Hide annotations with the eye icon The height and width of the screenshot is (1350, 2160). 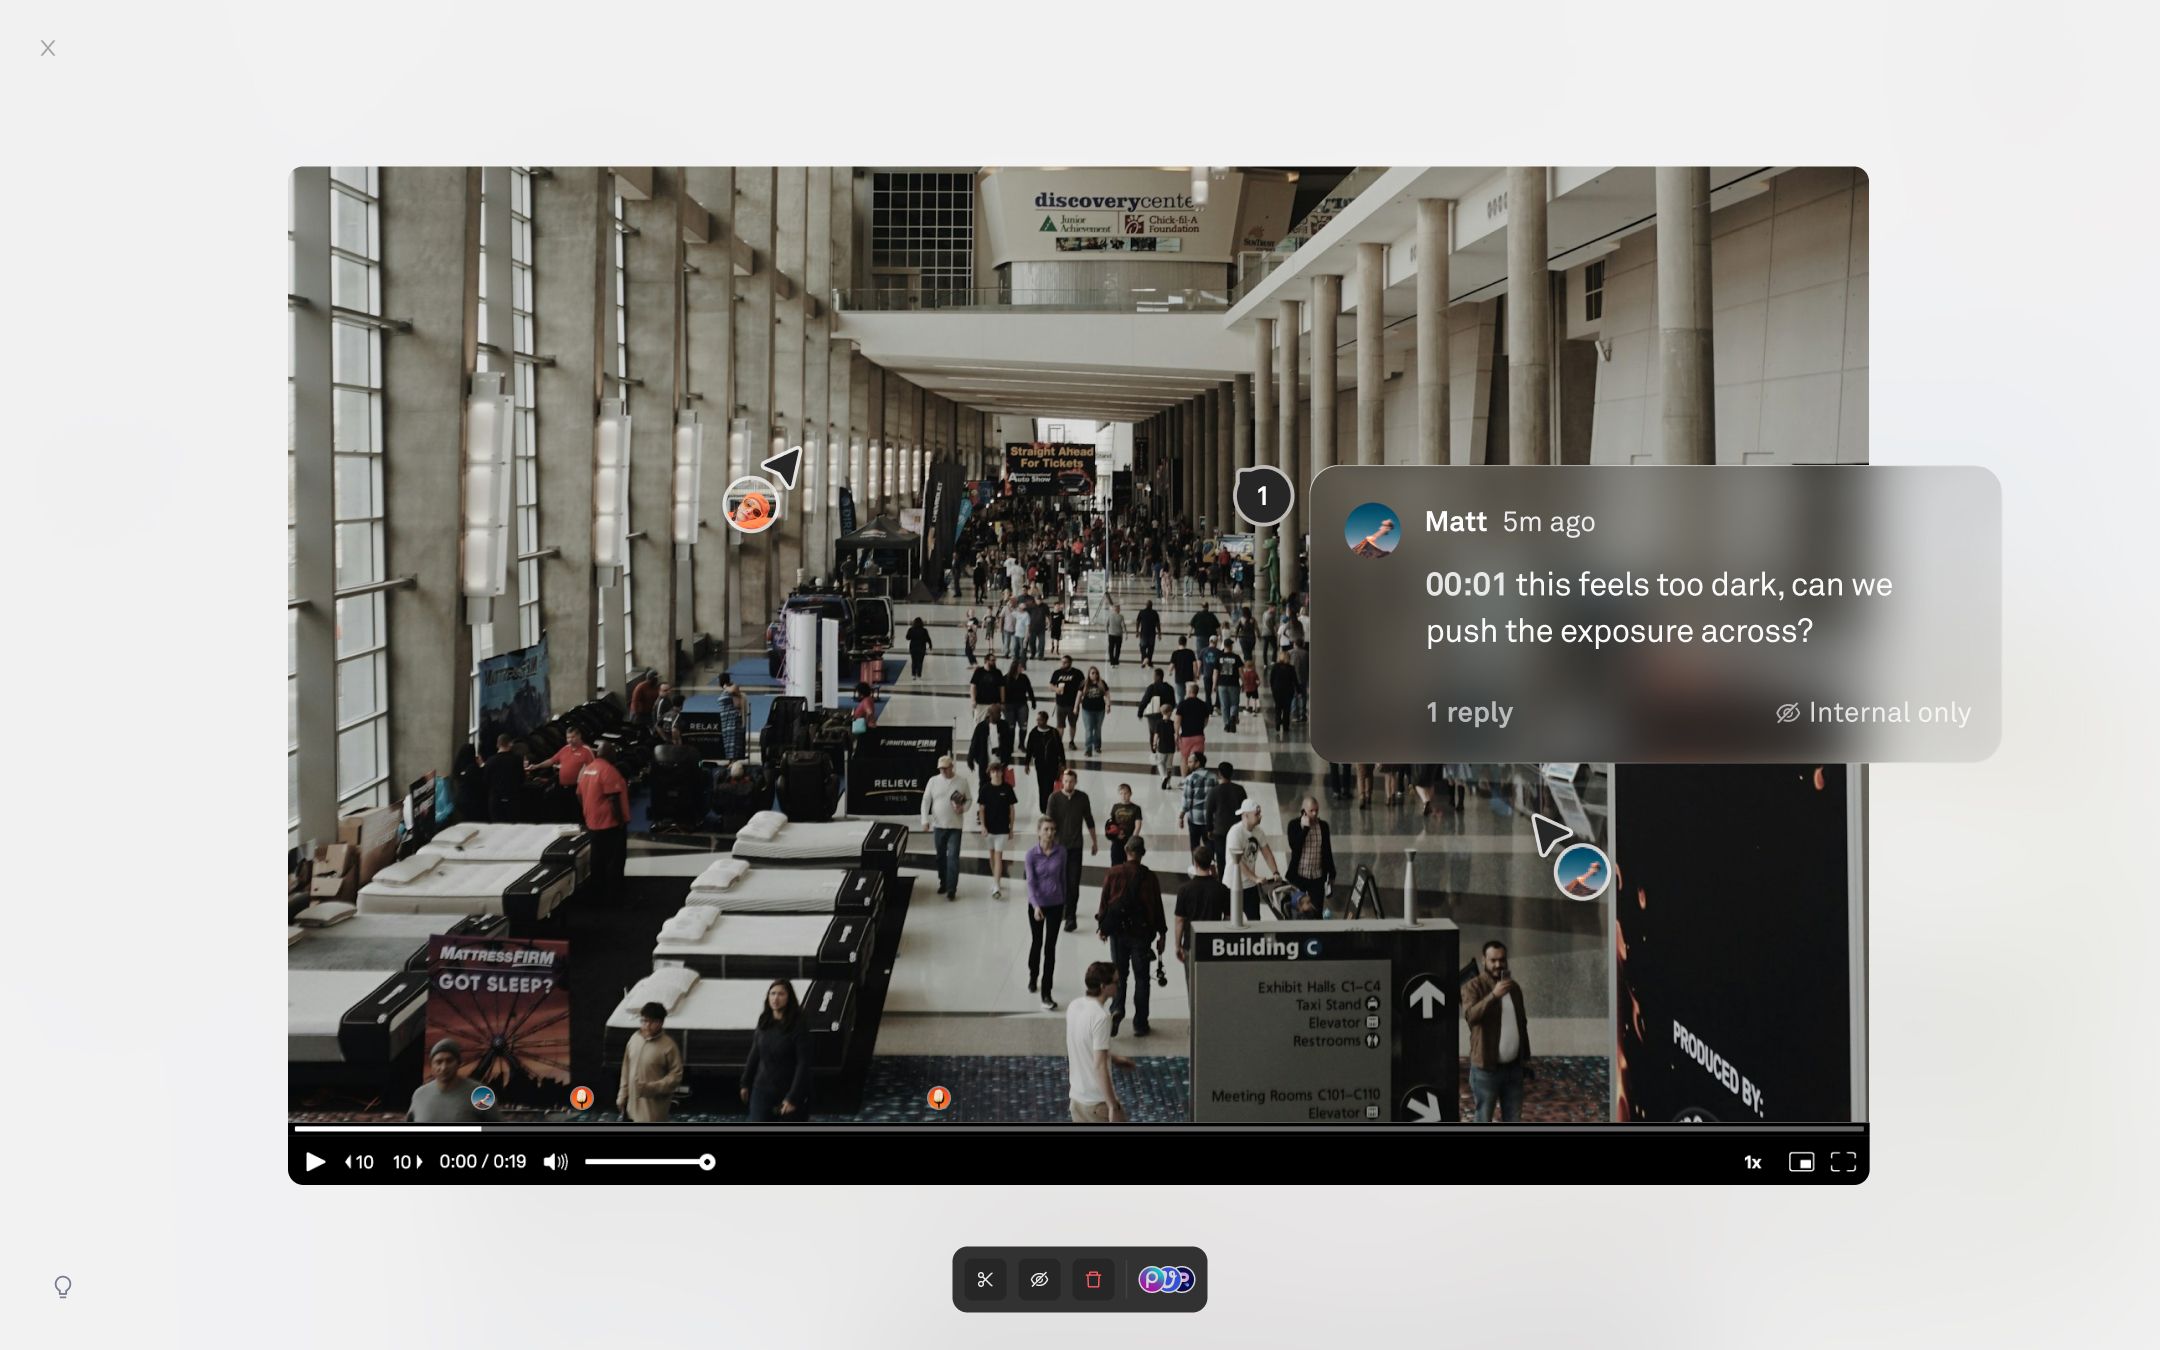coord(1039,1279)
